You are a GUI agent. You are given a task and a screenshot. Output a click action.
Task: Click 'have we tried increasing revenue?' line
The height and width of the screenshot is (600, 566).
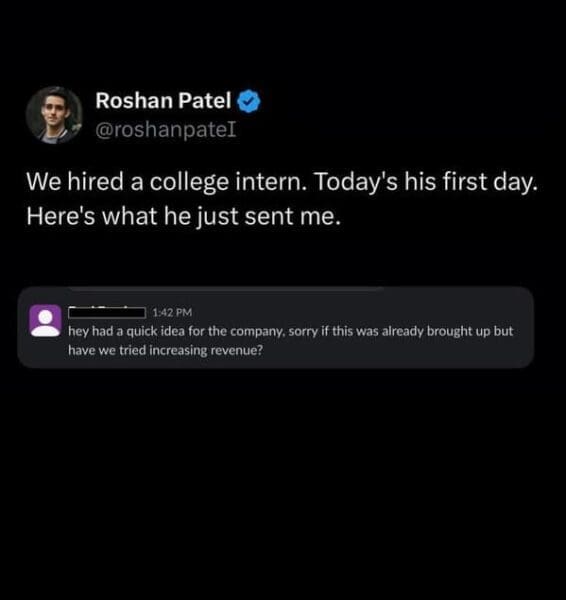point(165,350)
